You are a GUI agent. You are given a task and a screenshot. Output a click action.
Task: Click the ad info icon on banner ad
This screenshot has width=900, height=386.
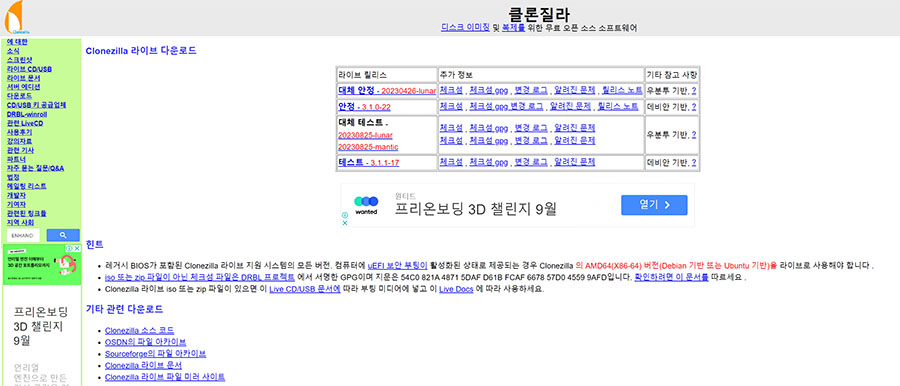[x=345, y=215]
